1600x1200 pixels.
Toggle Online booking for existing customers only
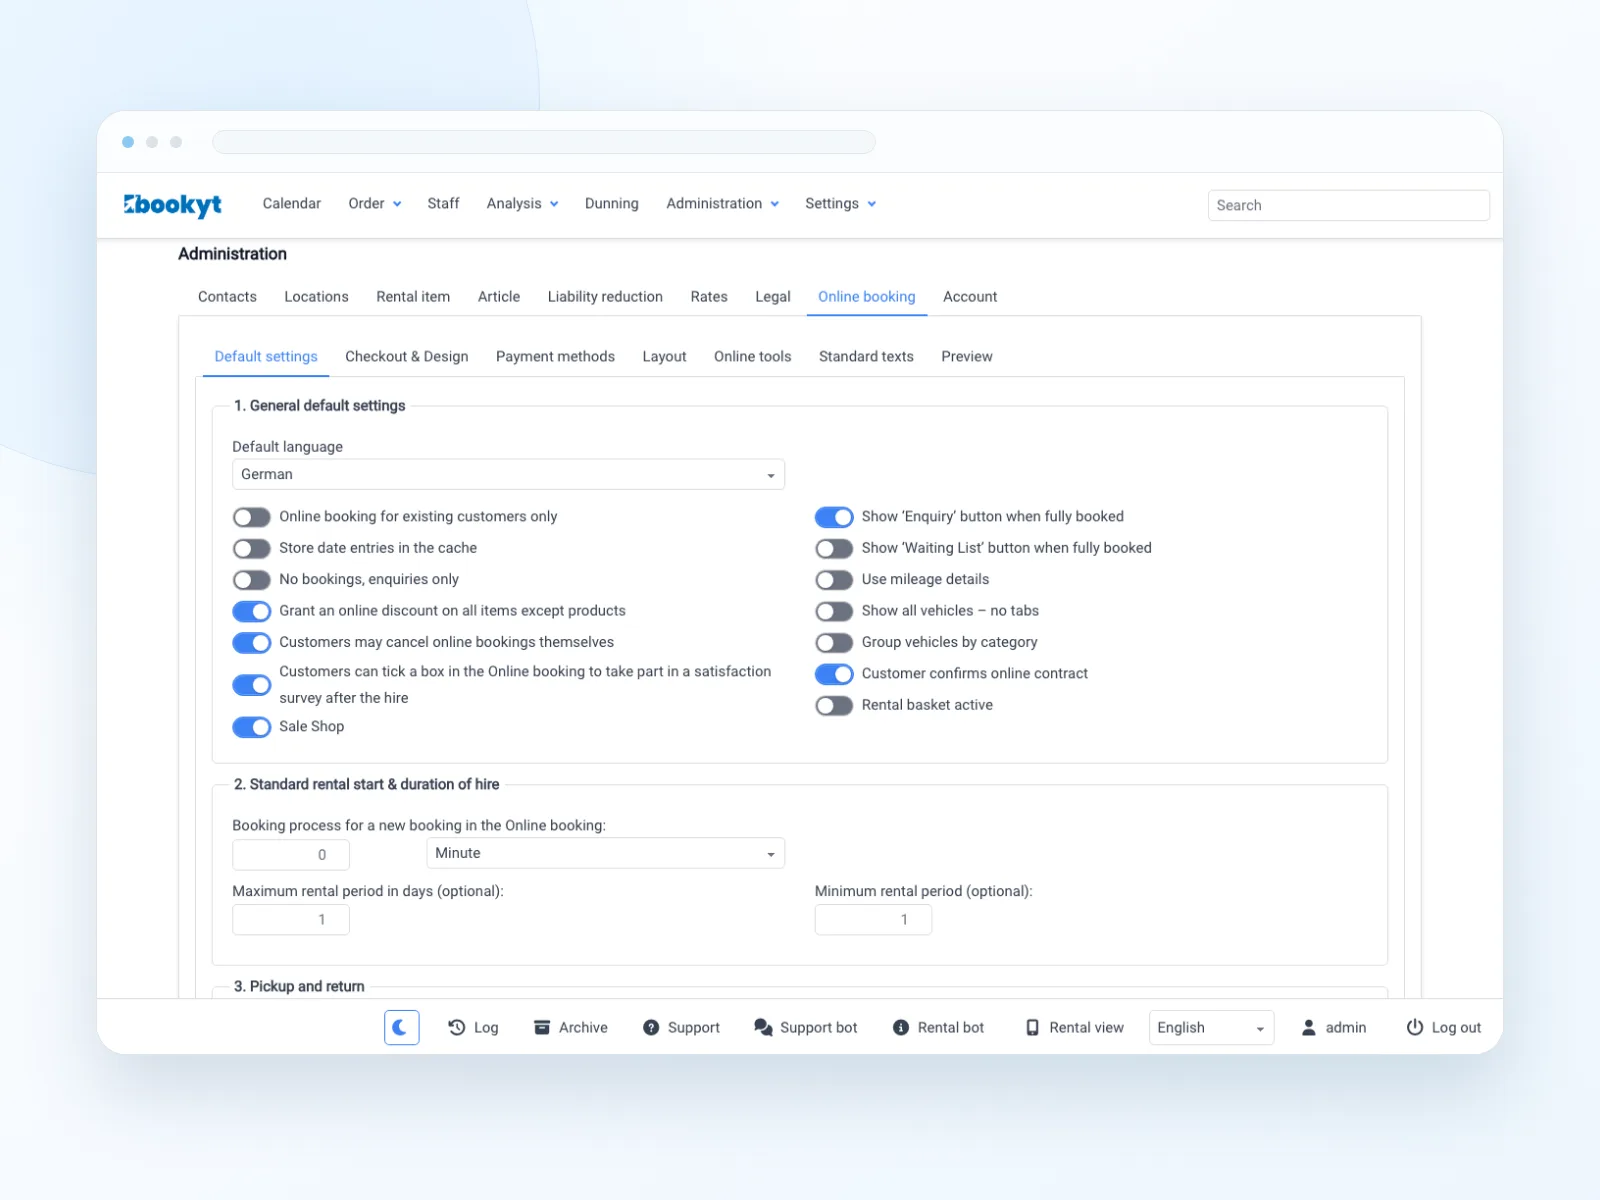(252, 517)
